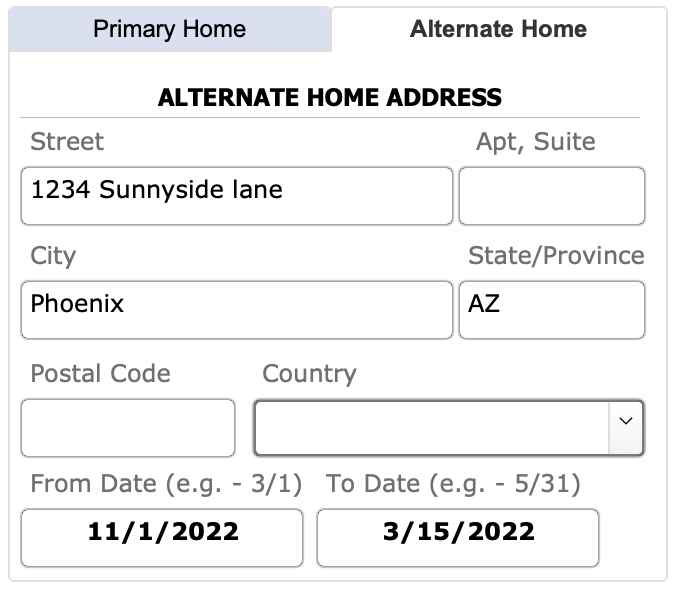Click the From Date (e.g. - 3/1) label
The height and width of the screenshot is (590, 678).
coord(166,484)
